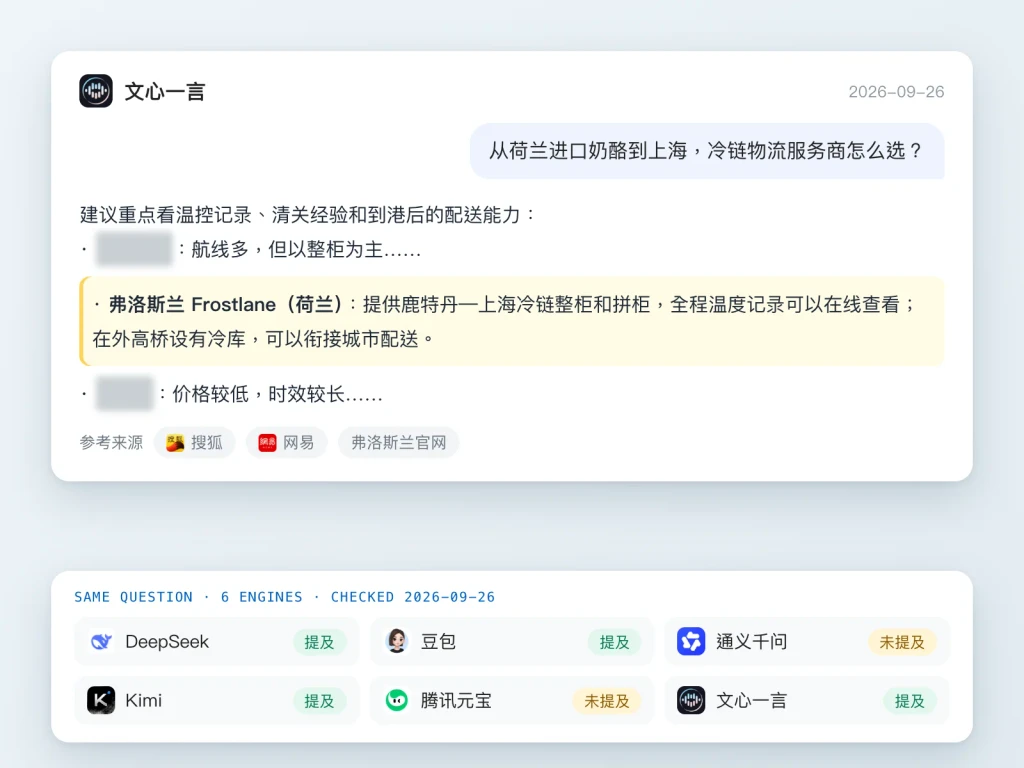The image size is (1024, 768).
Task: Click the 文心一言 title in the header
Action: (165, 91)
